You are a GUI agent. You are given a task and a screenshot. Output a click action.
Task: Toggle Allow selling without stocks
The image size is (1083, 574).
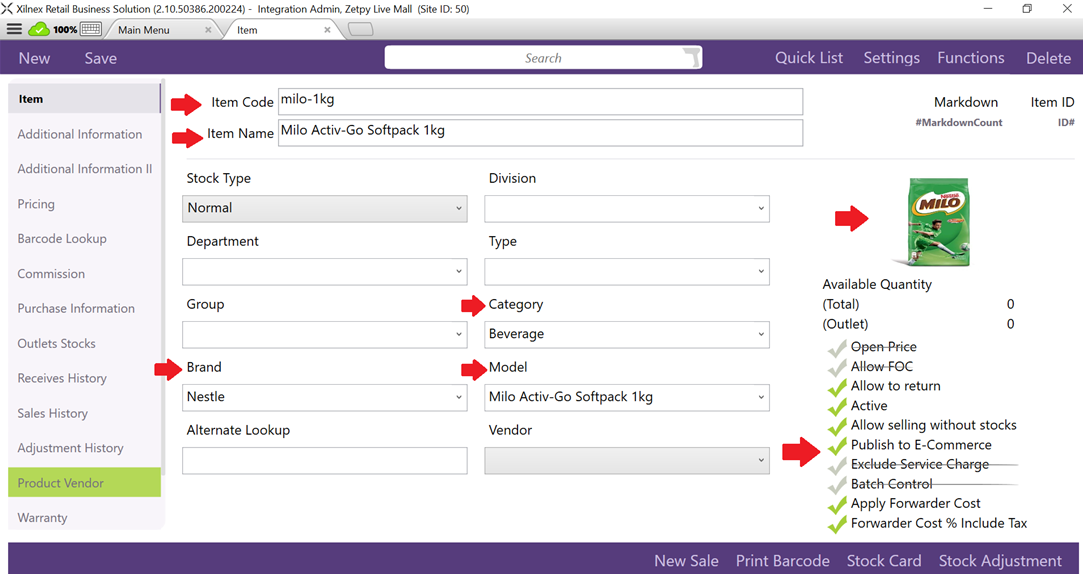[837, 425]
